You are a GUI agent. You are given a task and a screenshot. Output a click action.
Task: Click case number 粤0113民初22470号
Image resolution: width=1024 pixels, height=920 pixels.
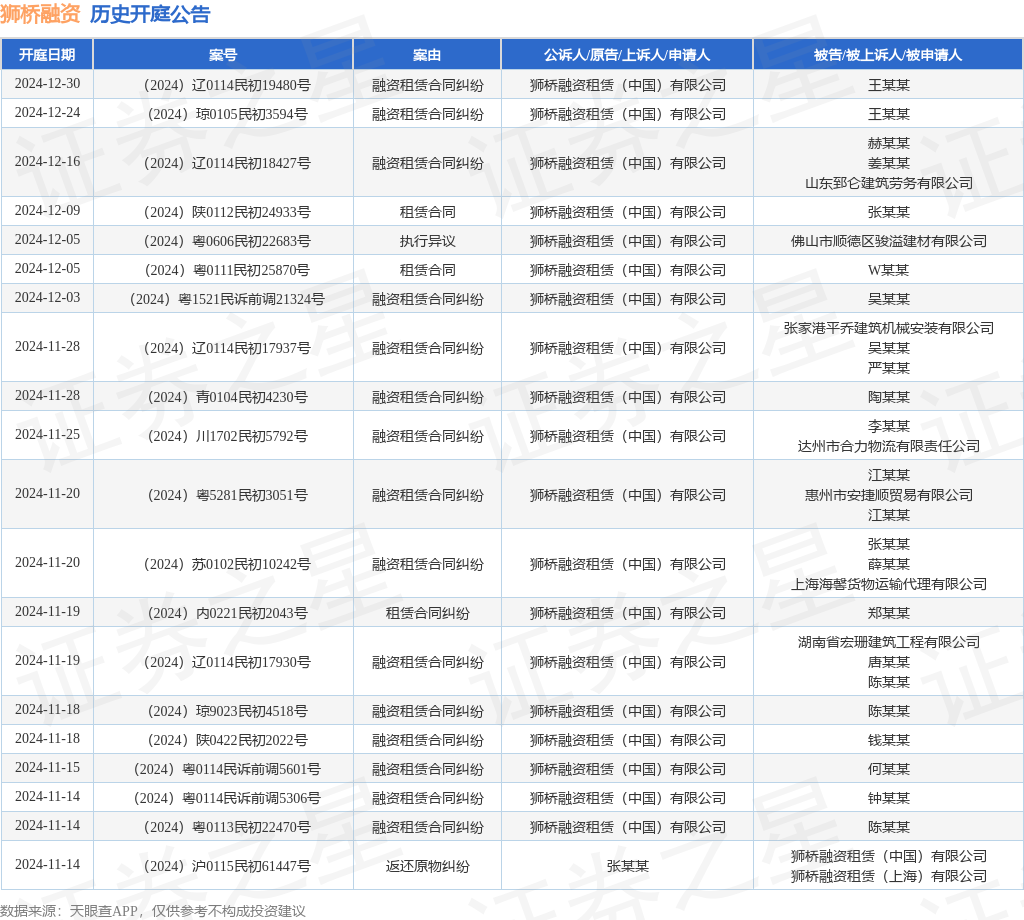[x=227, y=827]
